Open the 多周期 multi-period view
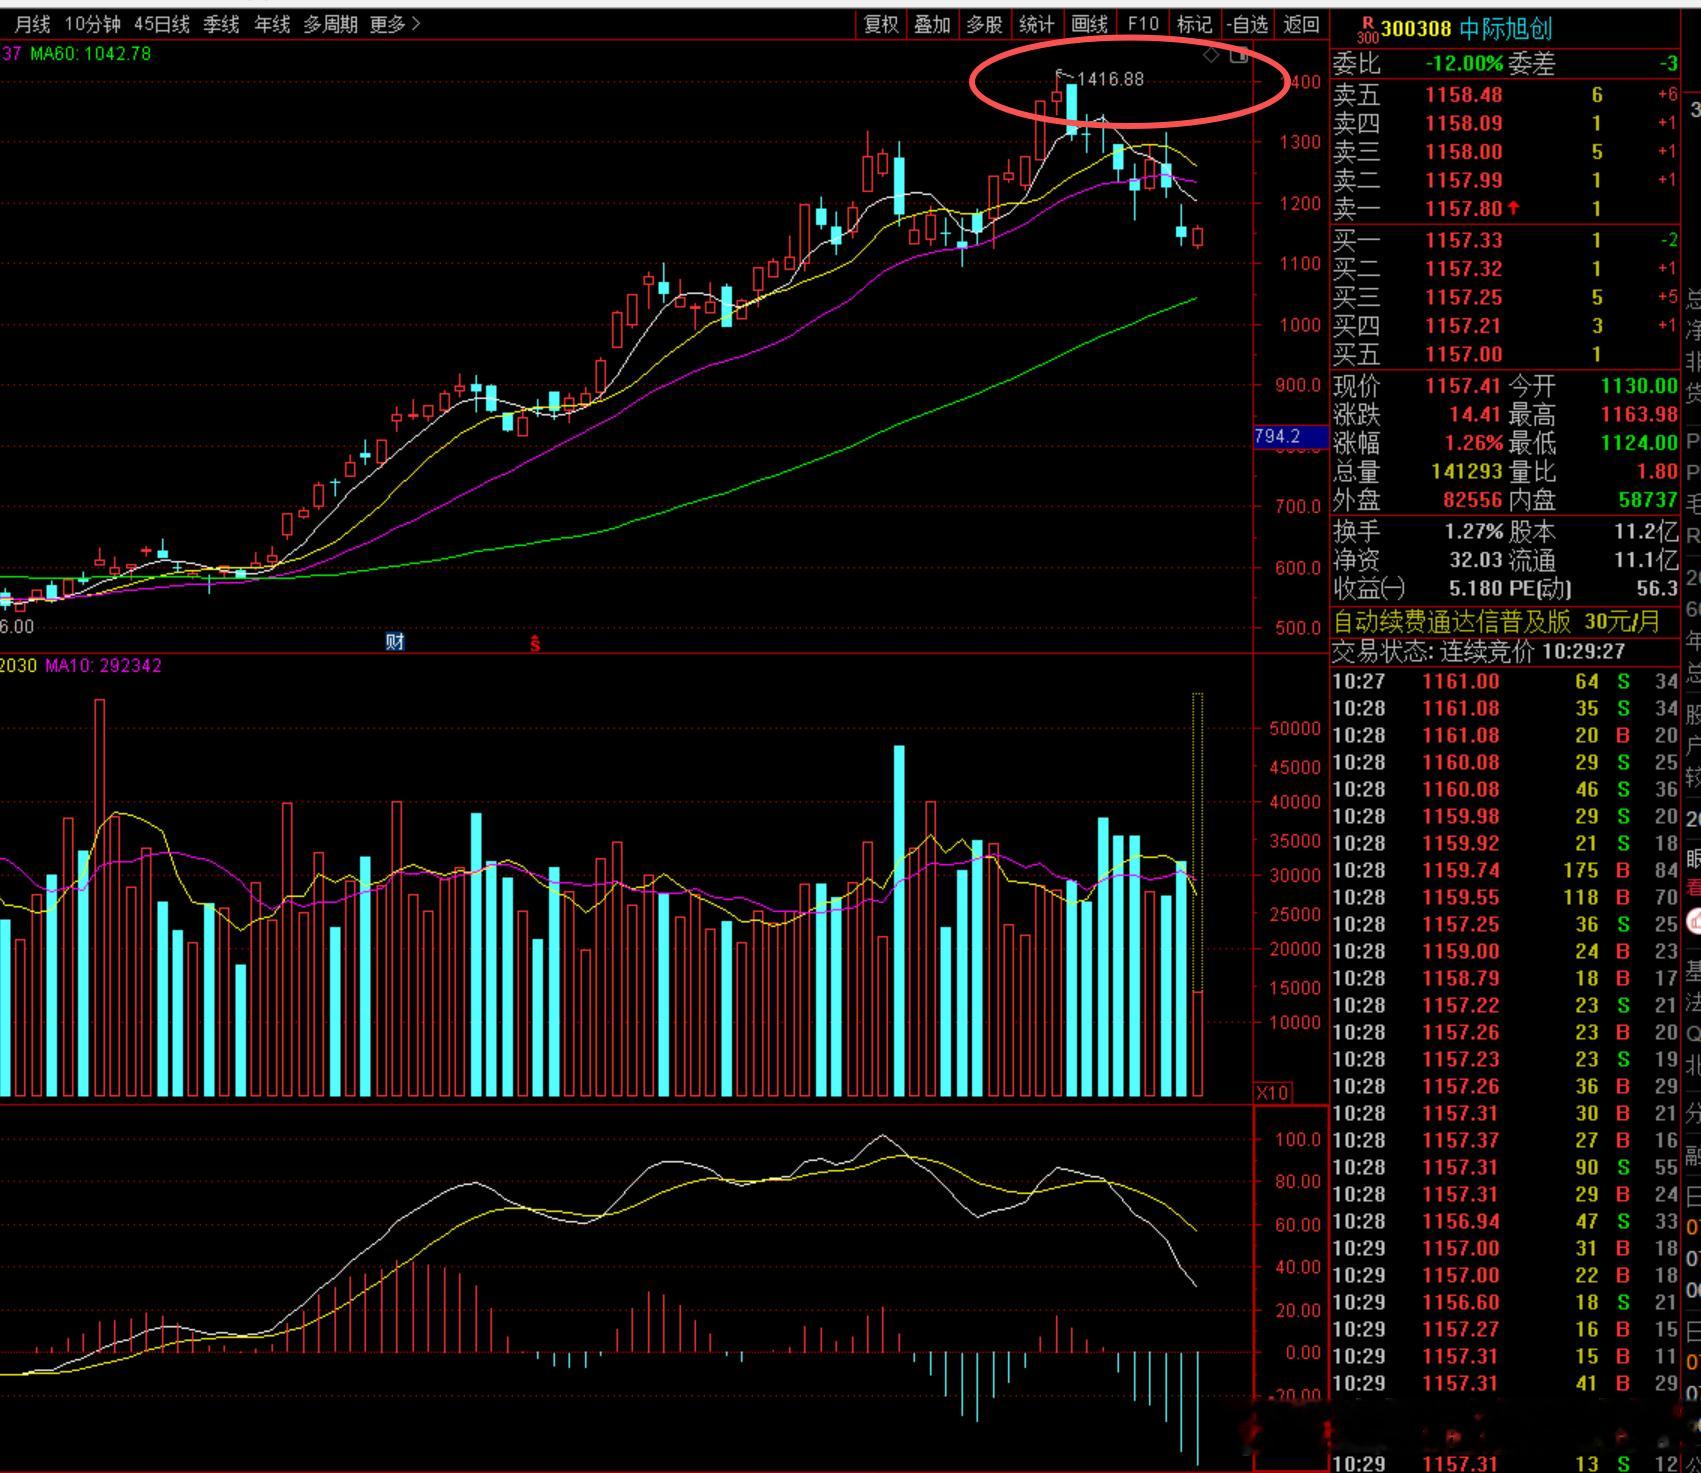 coord(330,24)
